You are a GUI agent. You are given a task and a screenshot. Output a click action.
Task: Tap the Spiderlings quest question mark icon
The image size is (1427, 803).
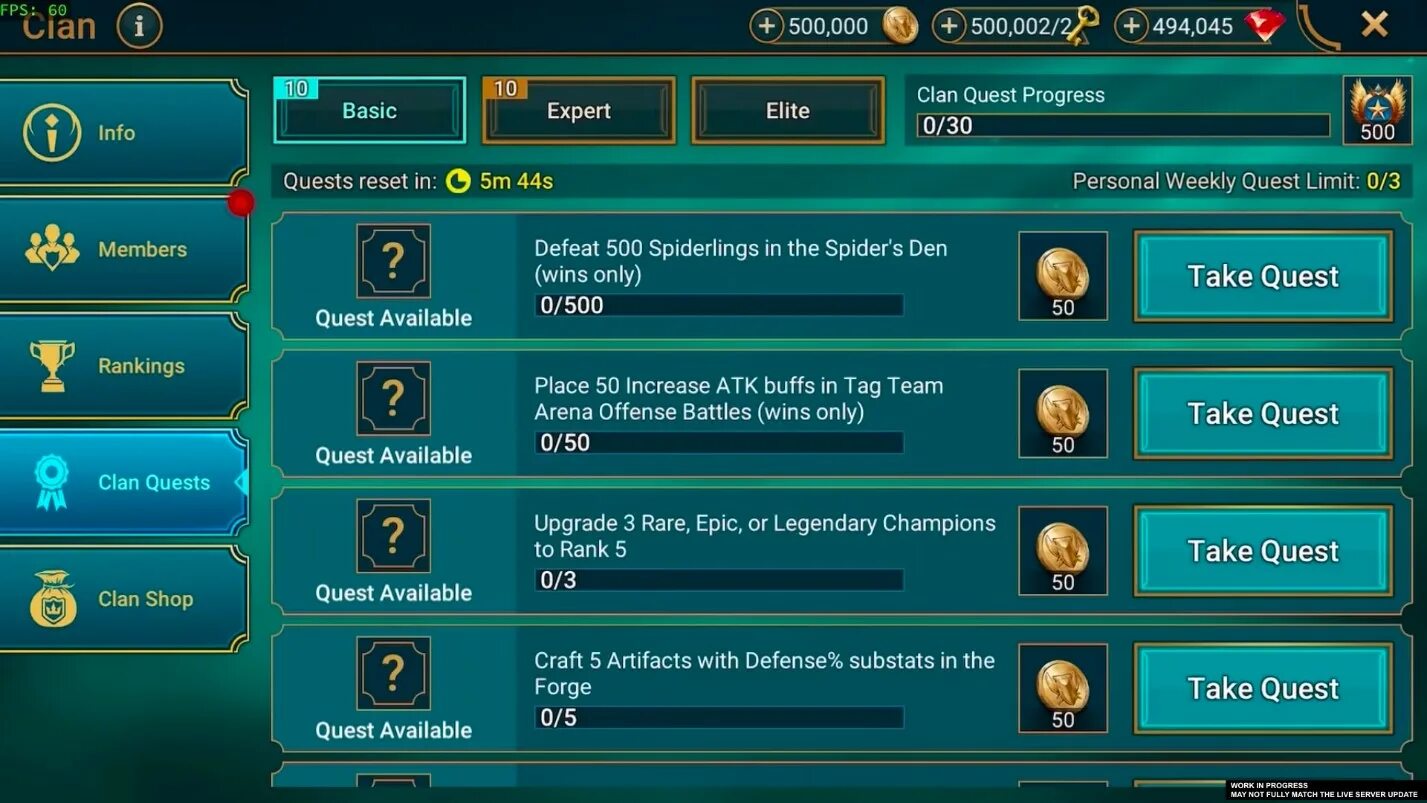[x=393, y=261]
